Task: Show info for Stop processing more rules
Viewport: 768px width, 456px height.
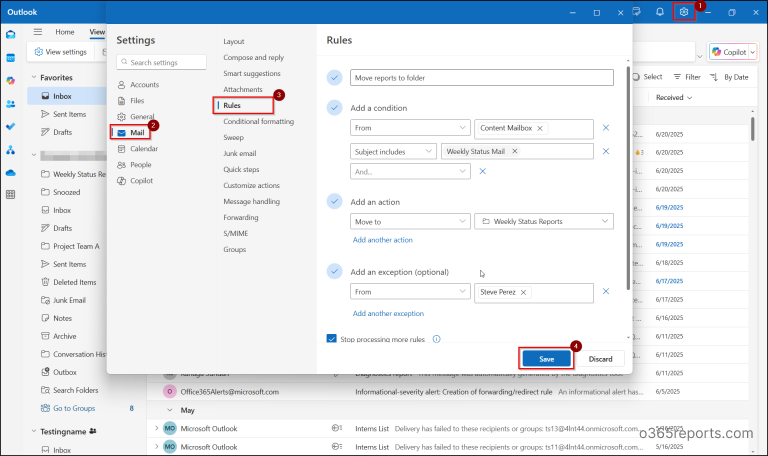Action: [x=436, y=339]
